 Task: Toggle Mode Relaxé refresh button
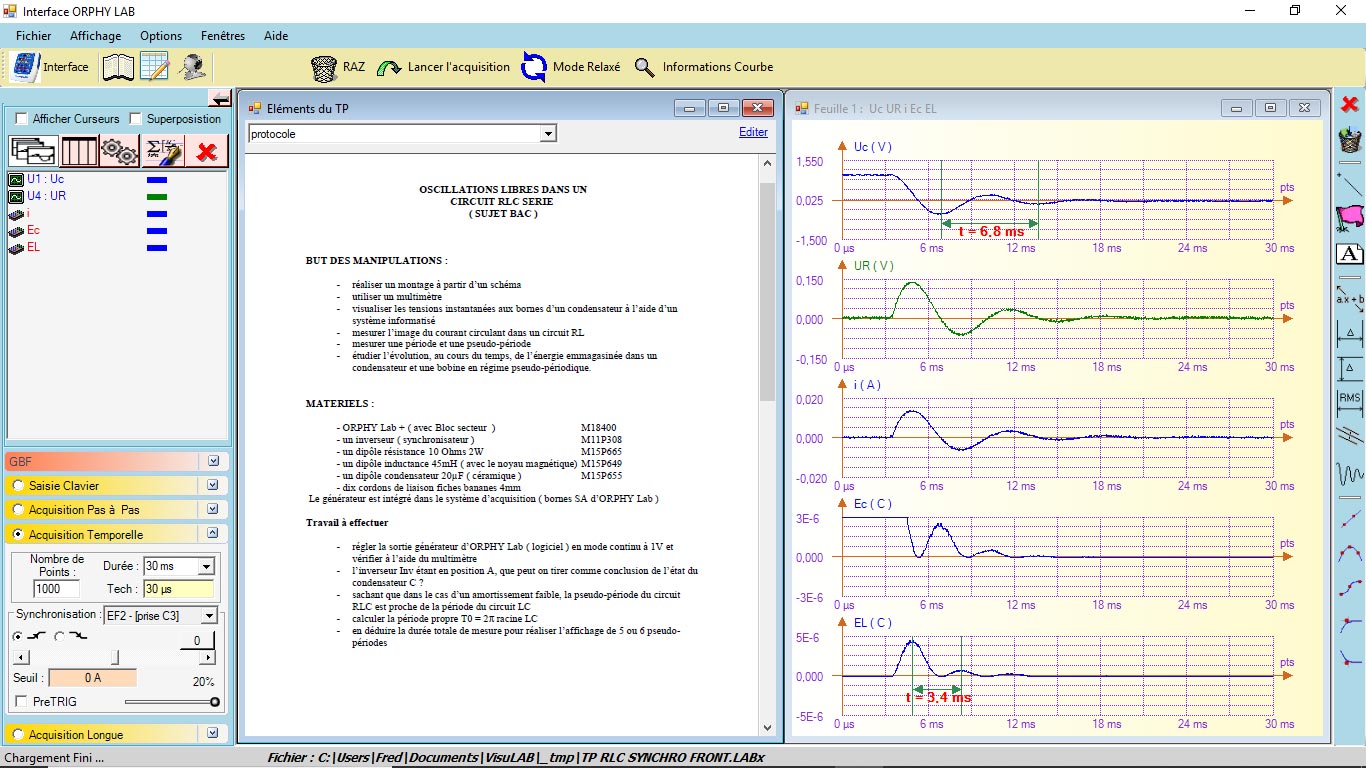pyautogui.click(x=572, y=67)
